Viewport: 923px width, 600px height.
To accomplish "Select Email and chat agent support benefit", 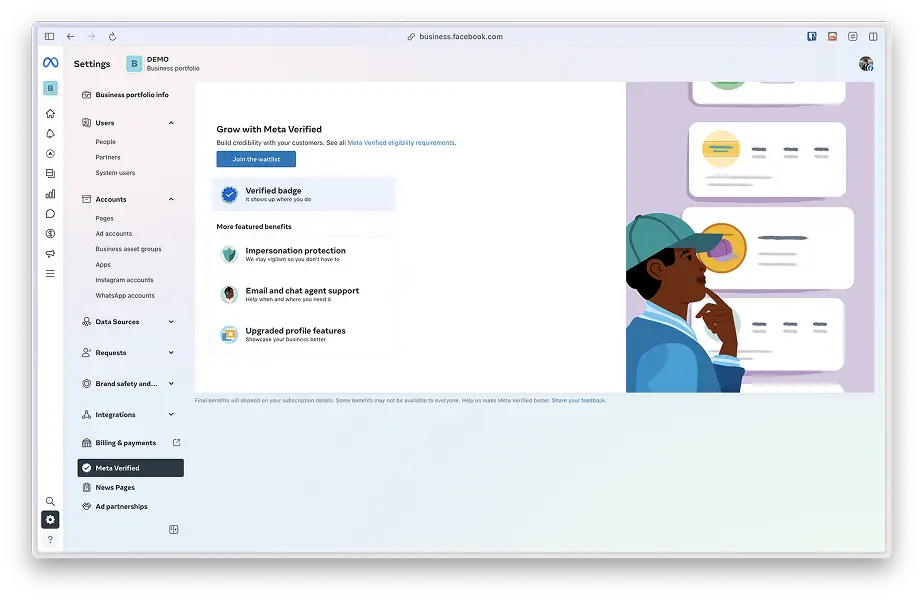I will [304, 294].
